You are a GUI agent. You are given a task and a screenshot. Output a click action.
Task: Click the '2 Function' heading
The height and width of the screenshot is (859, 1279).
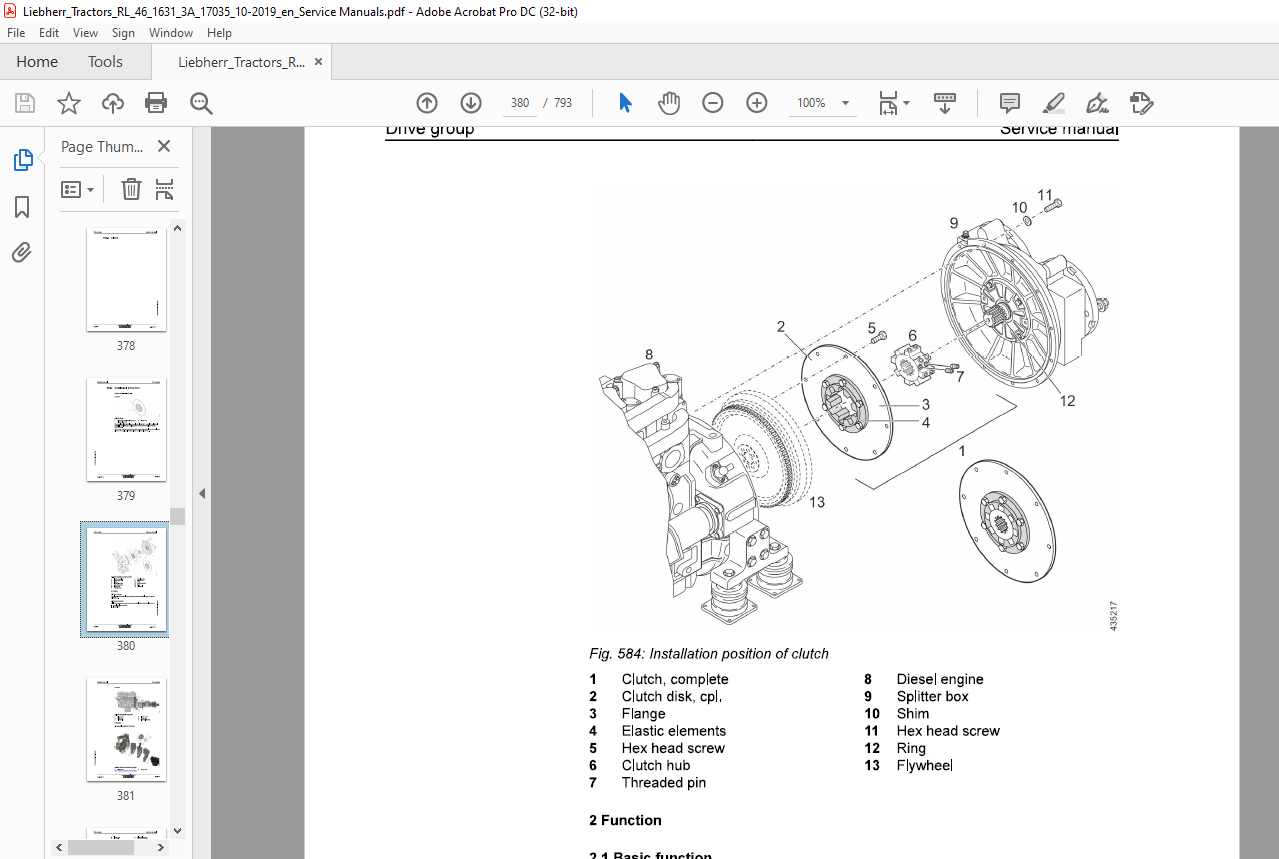point(625,820)
